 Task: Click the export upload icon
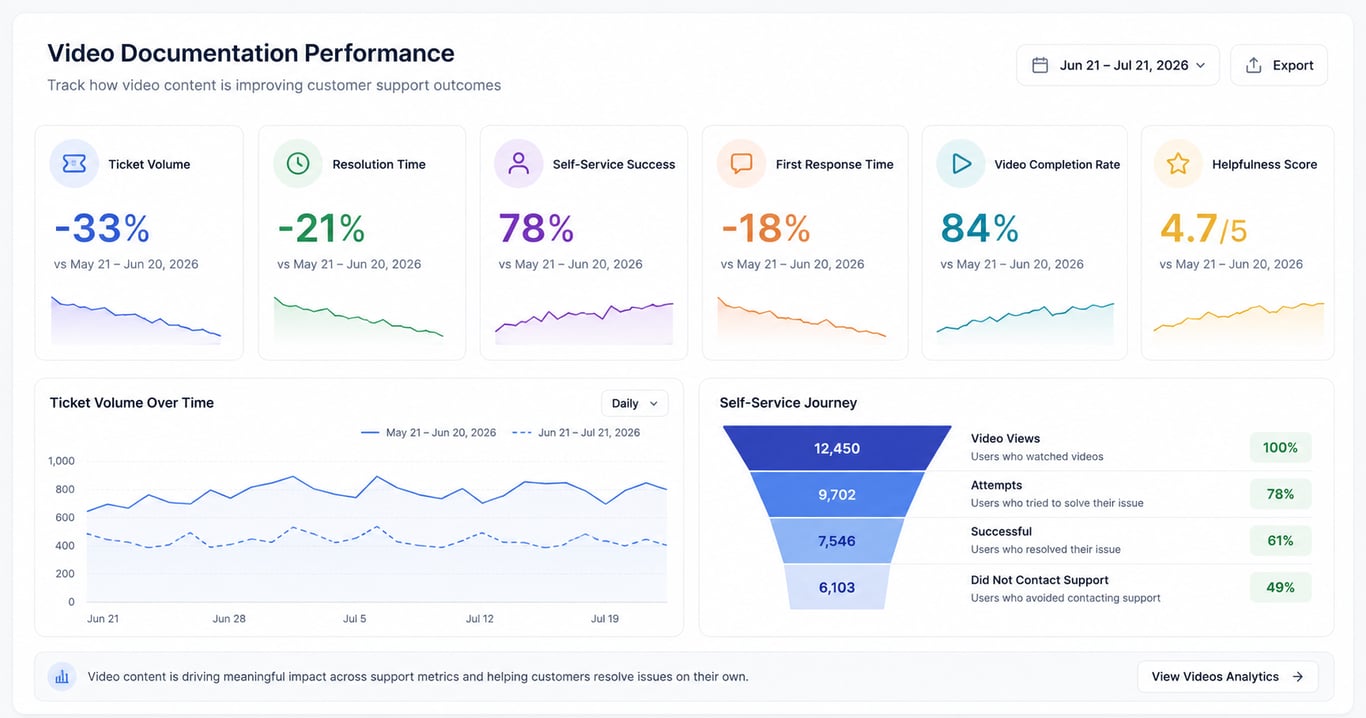click(1253, 65)
